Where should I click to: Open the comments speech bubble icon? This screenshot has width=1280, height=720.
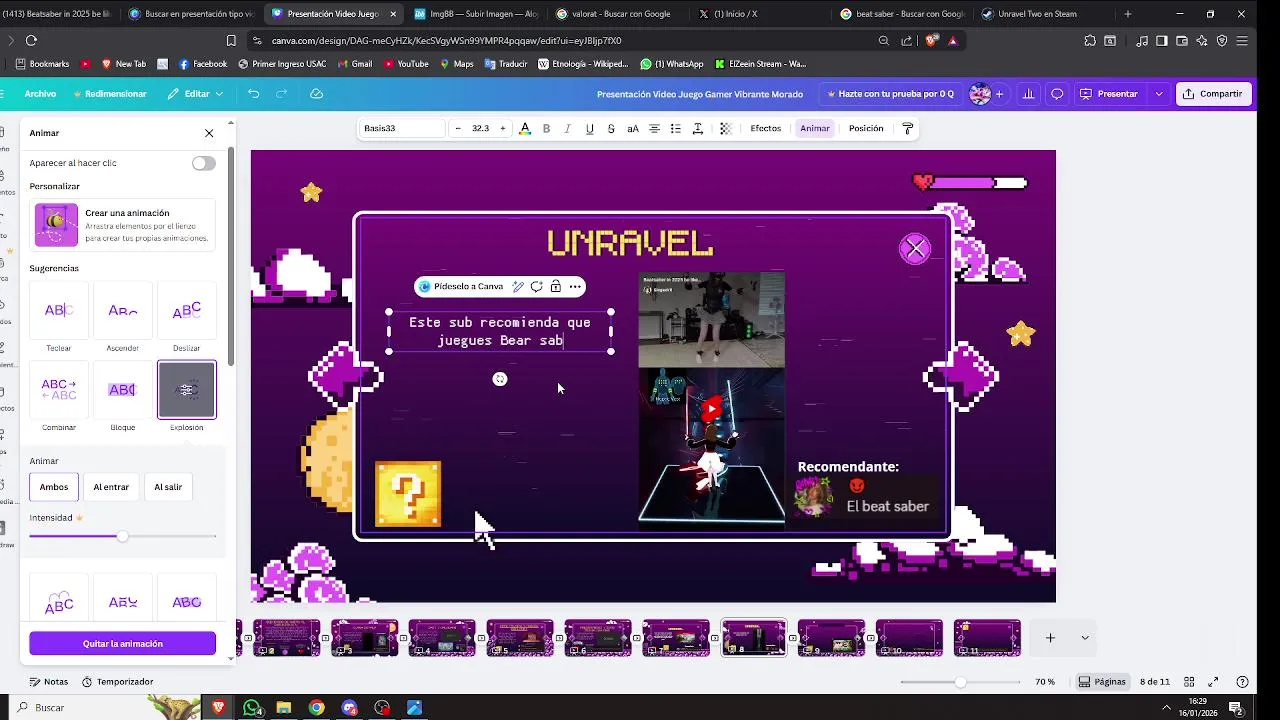point(1057,94)
